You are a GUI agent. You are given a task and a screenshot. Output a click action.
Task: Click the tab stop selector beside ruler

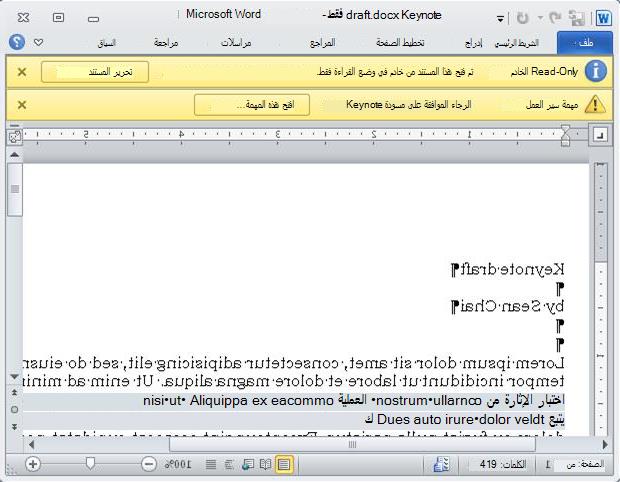coord(601,136)
